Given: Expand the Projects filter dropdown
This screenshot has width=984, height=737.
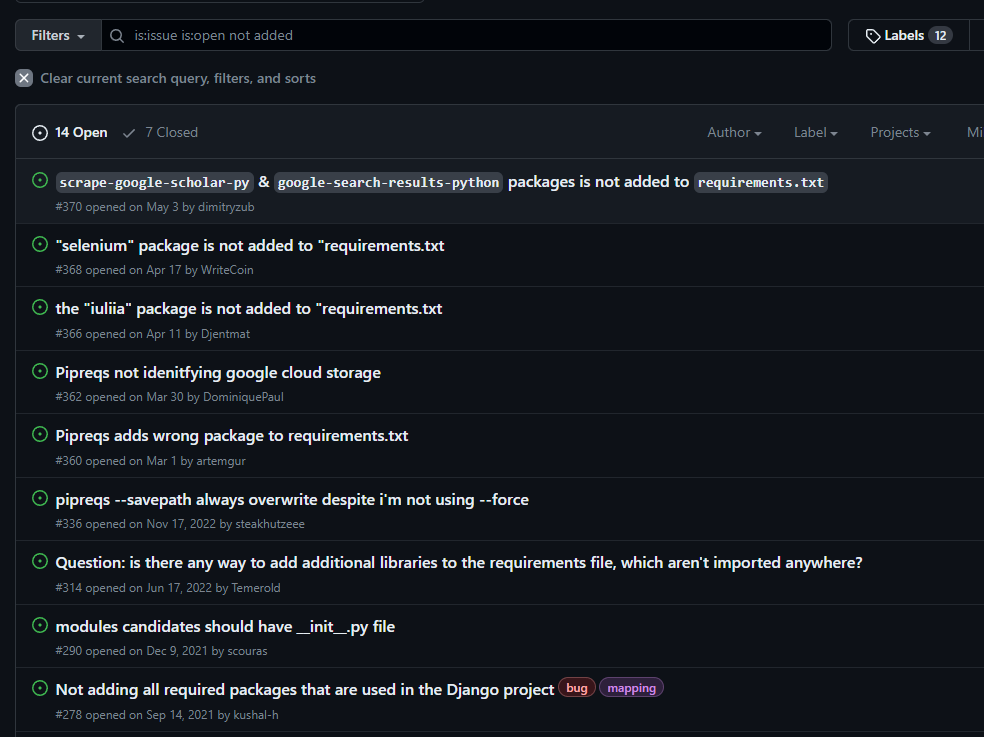Looking at the screenshot, I should click(900, 132).
